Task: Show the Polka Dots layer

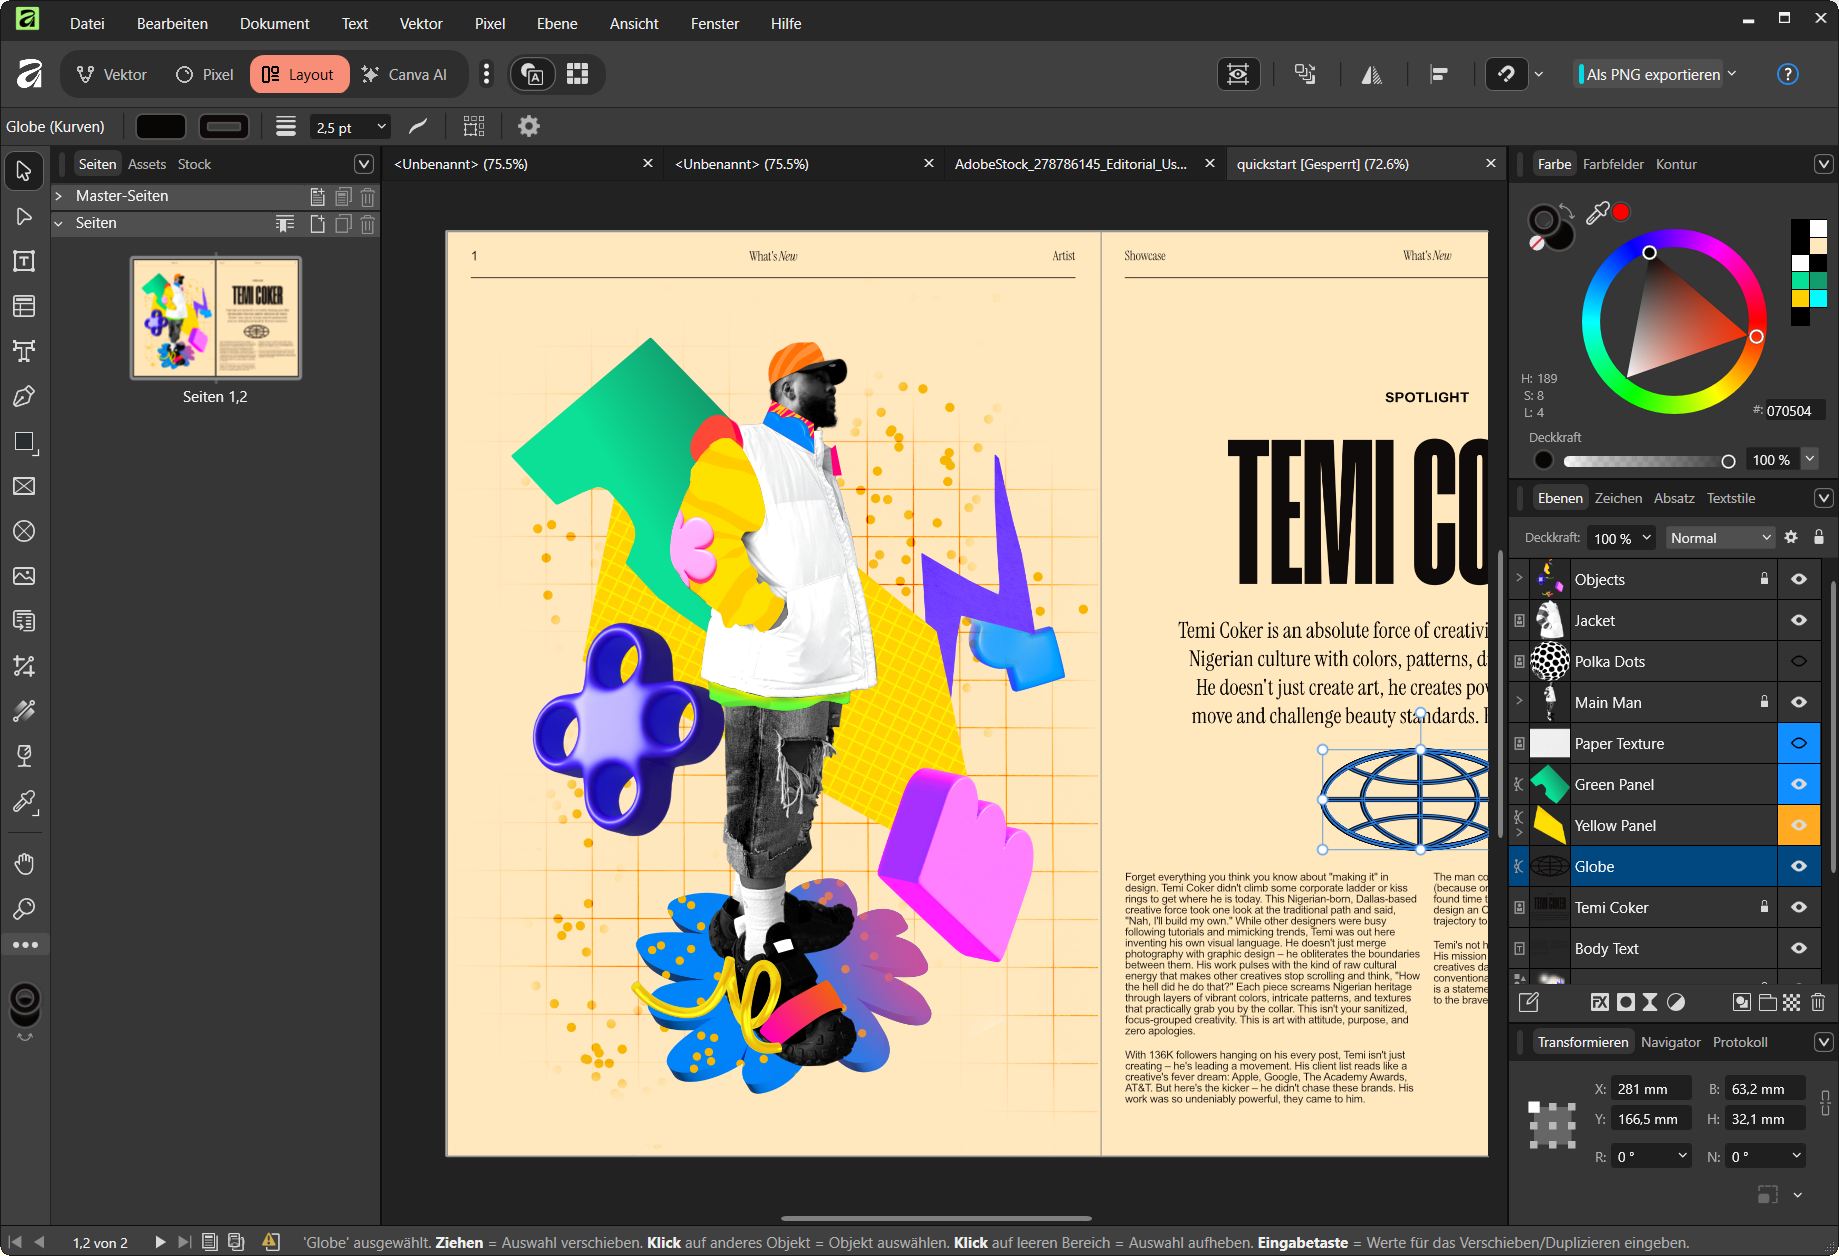Action: [1798, 661]
